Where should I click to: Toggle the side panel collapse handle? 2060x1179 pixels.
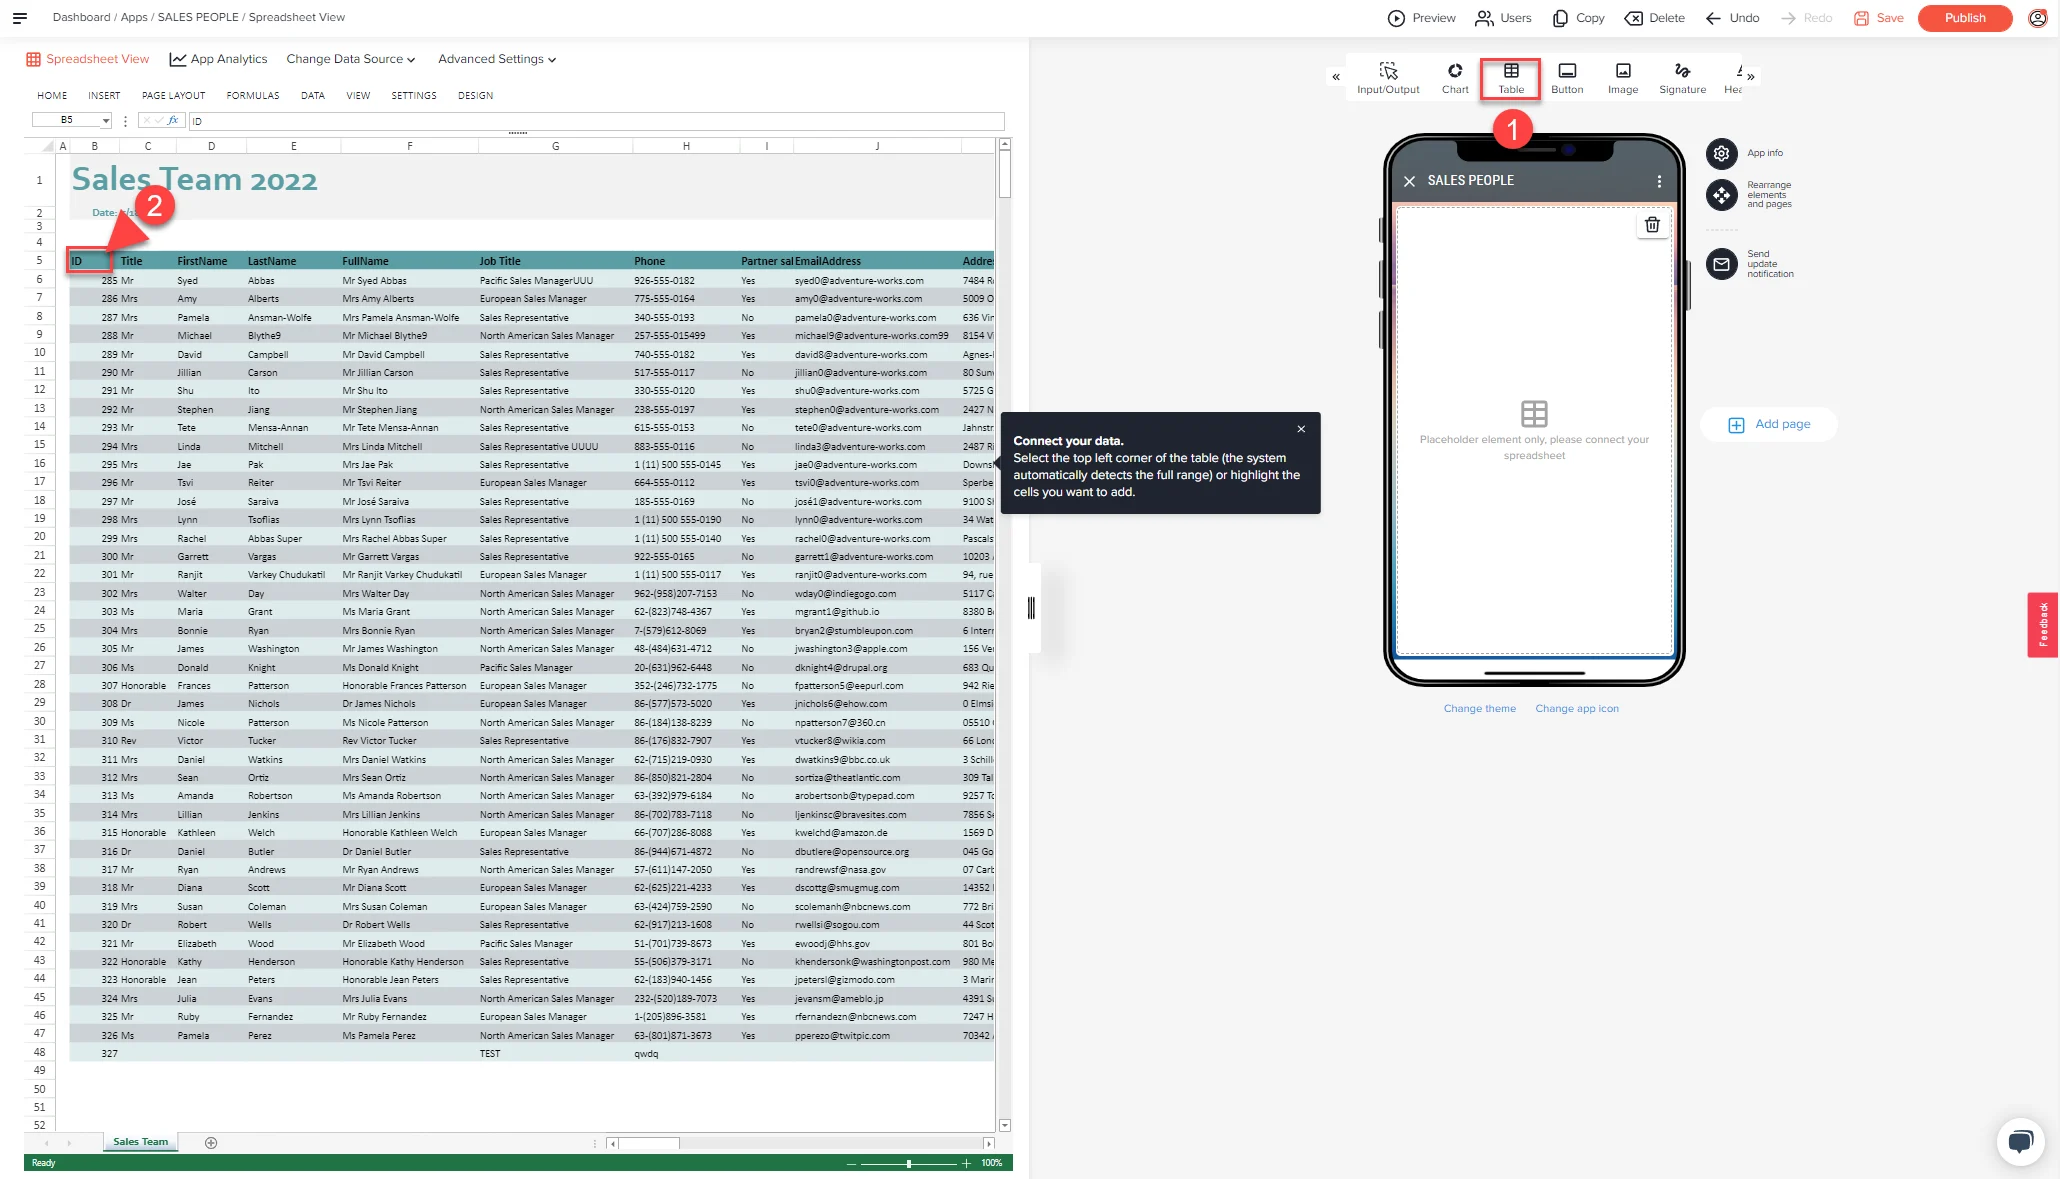pos(1031,607)
